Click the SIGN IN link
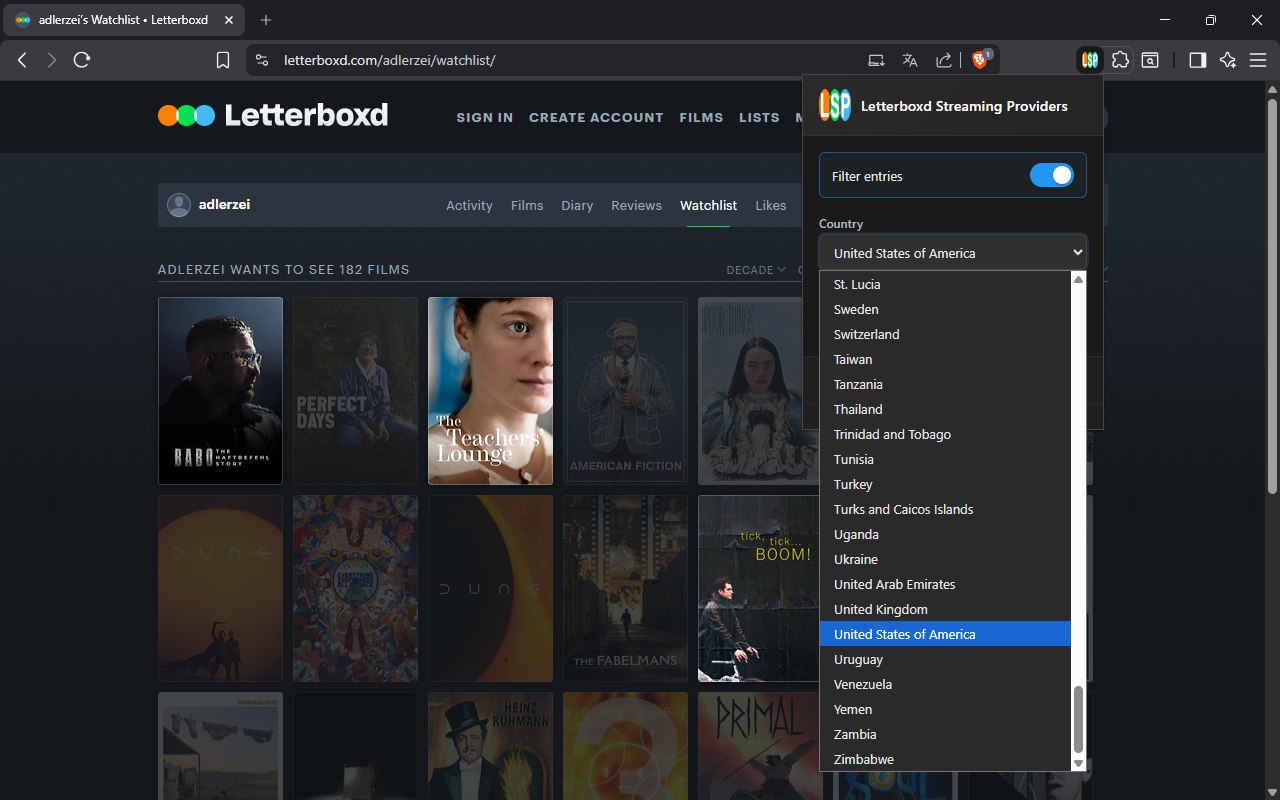The image size is (1280, 800). coord(484,117)
